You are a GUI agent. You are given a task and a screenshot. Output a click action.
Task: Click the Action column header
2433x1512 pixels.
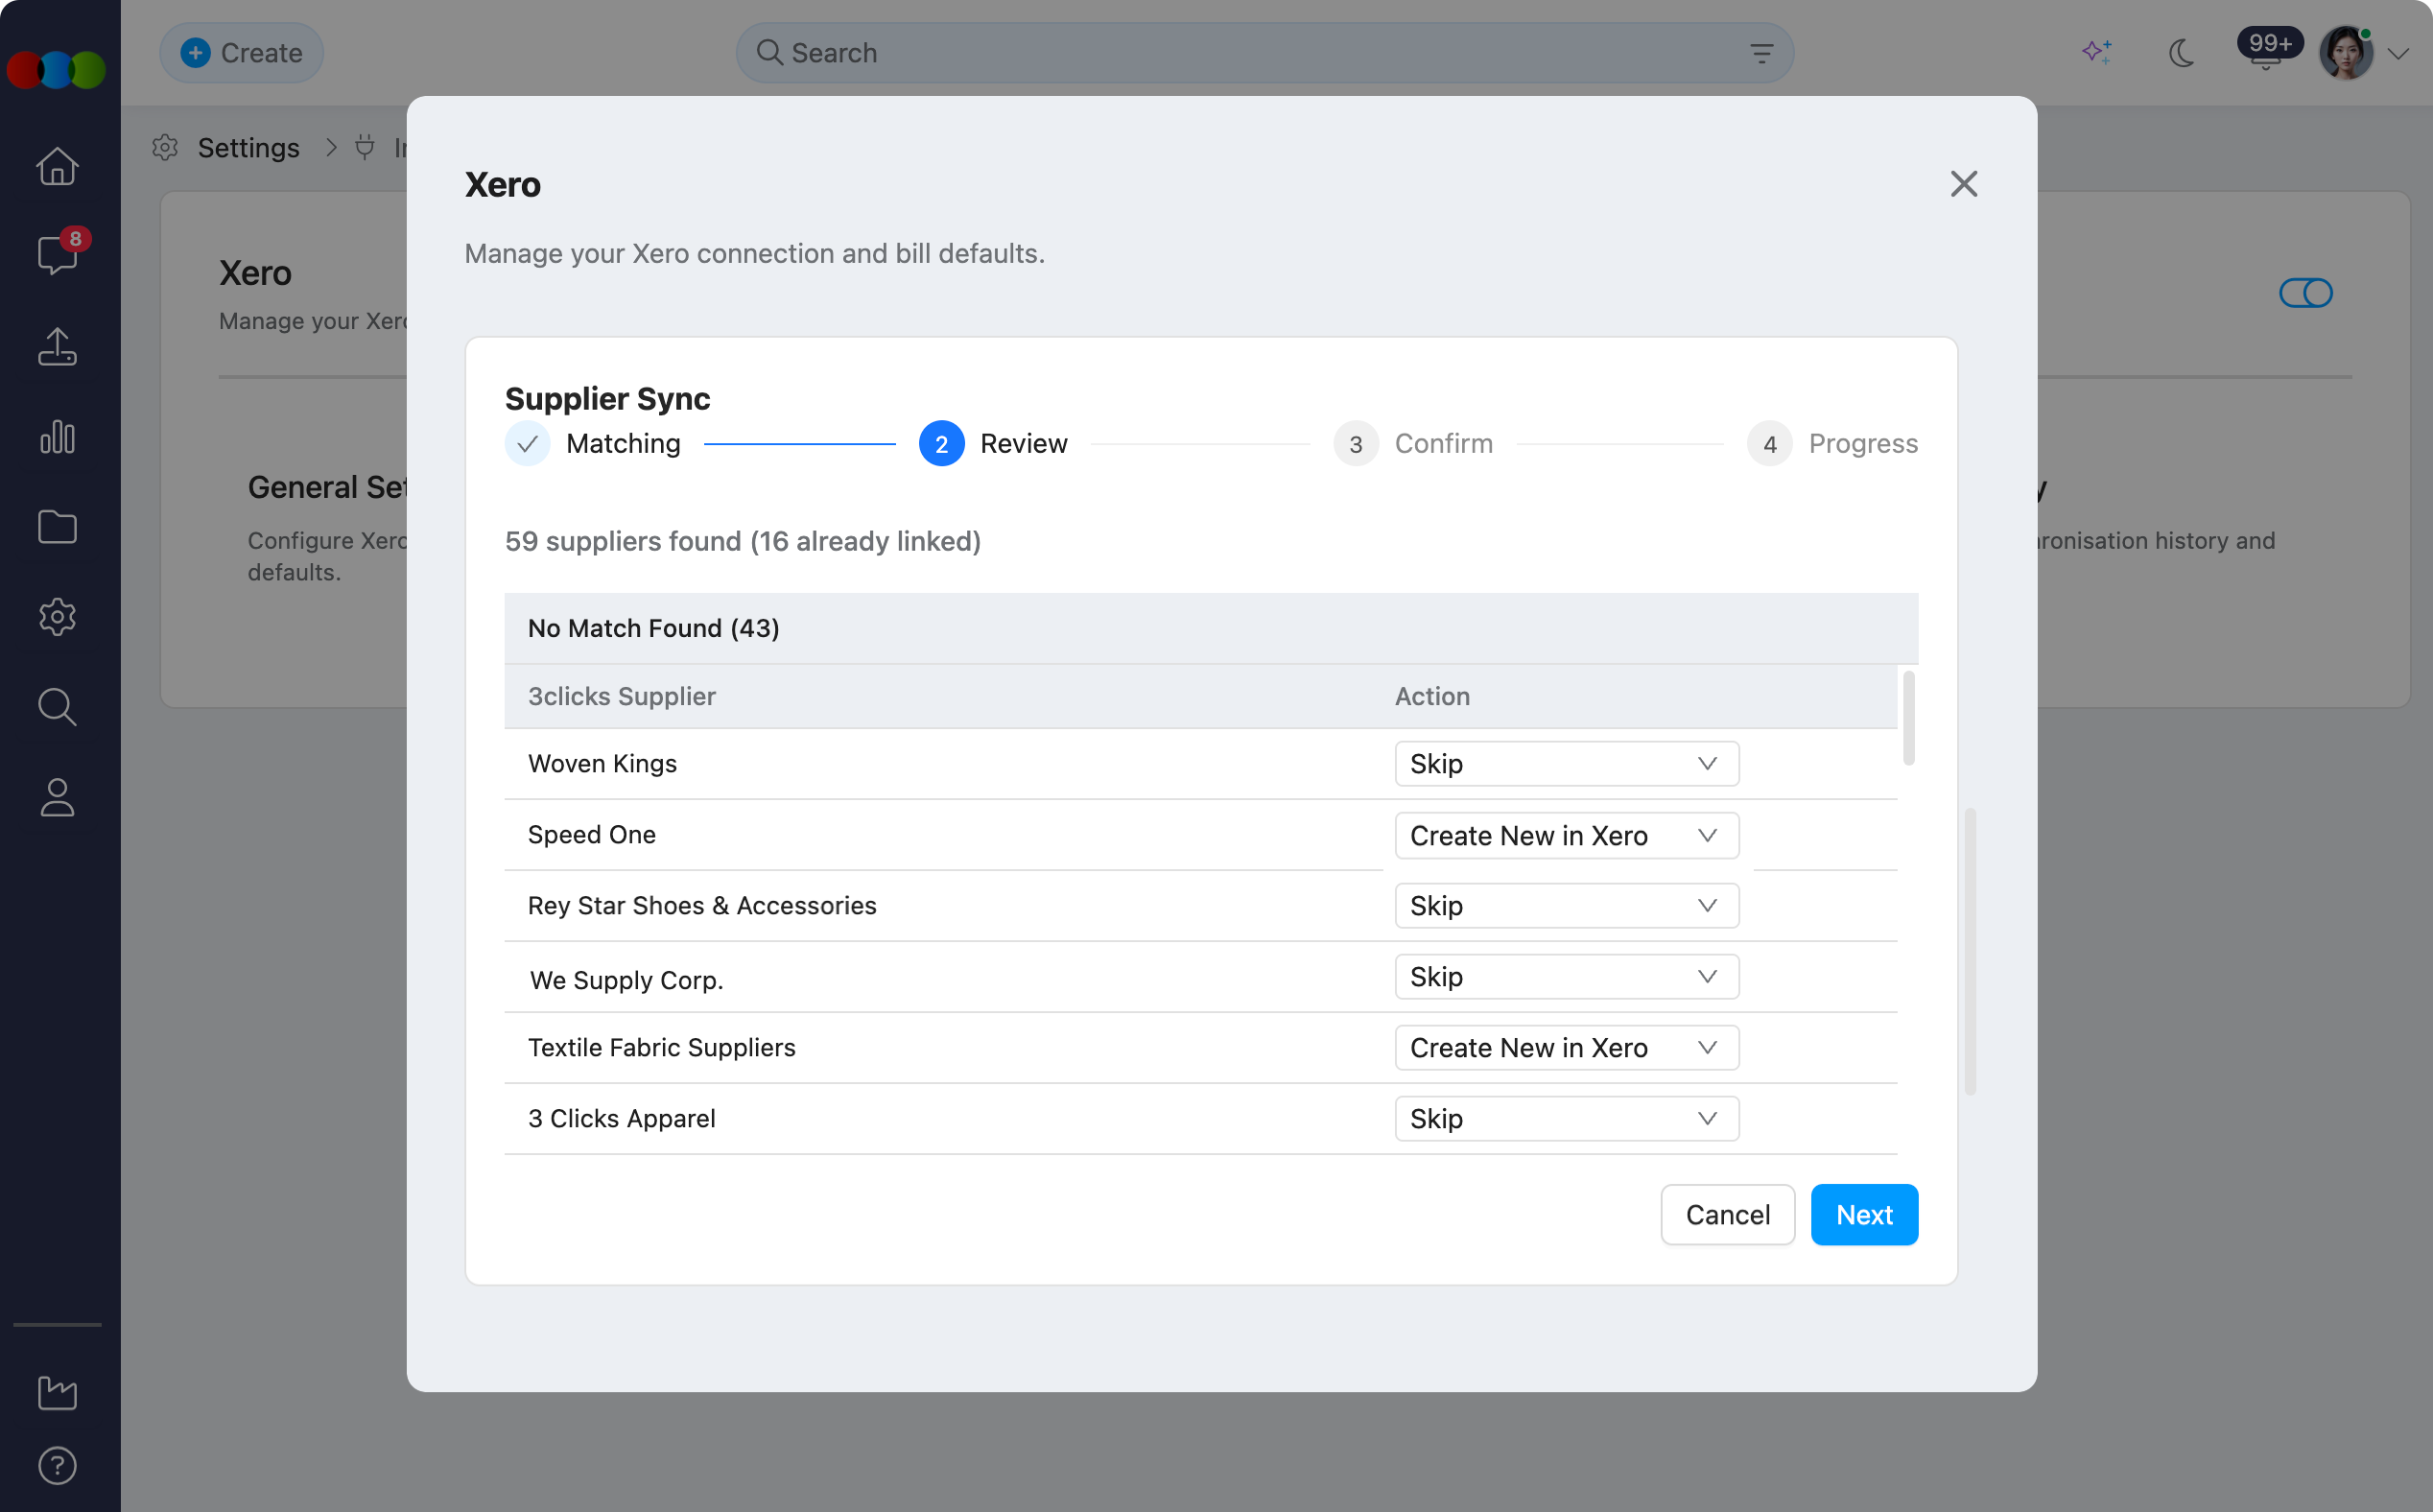1432,696
